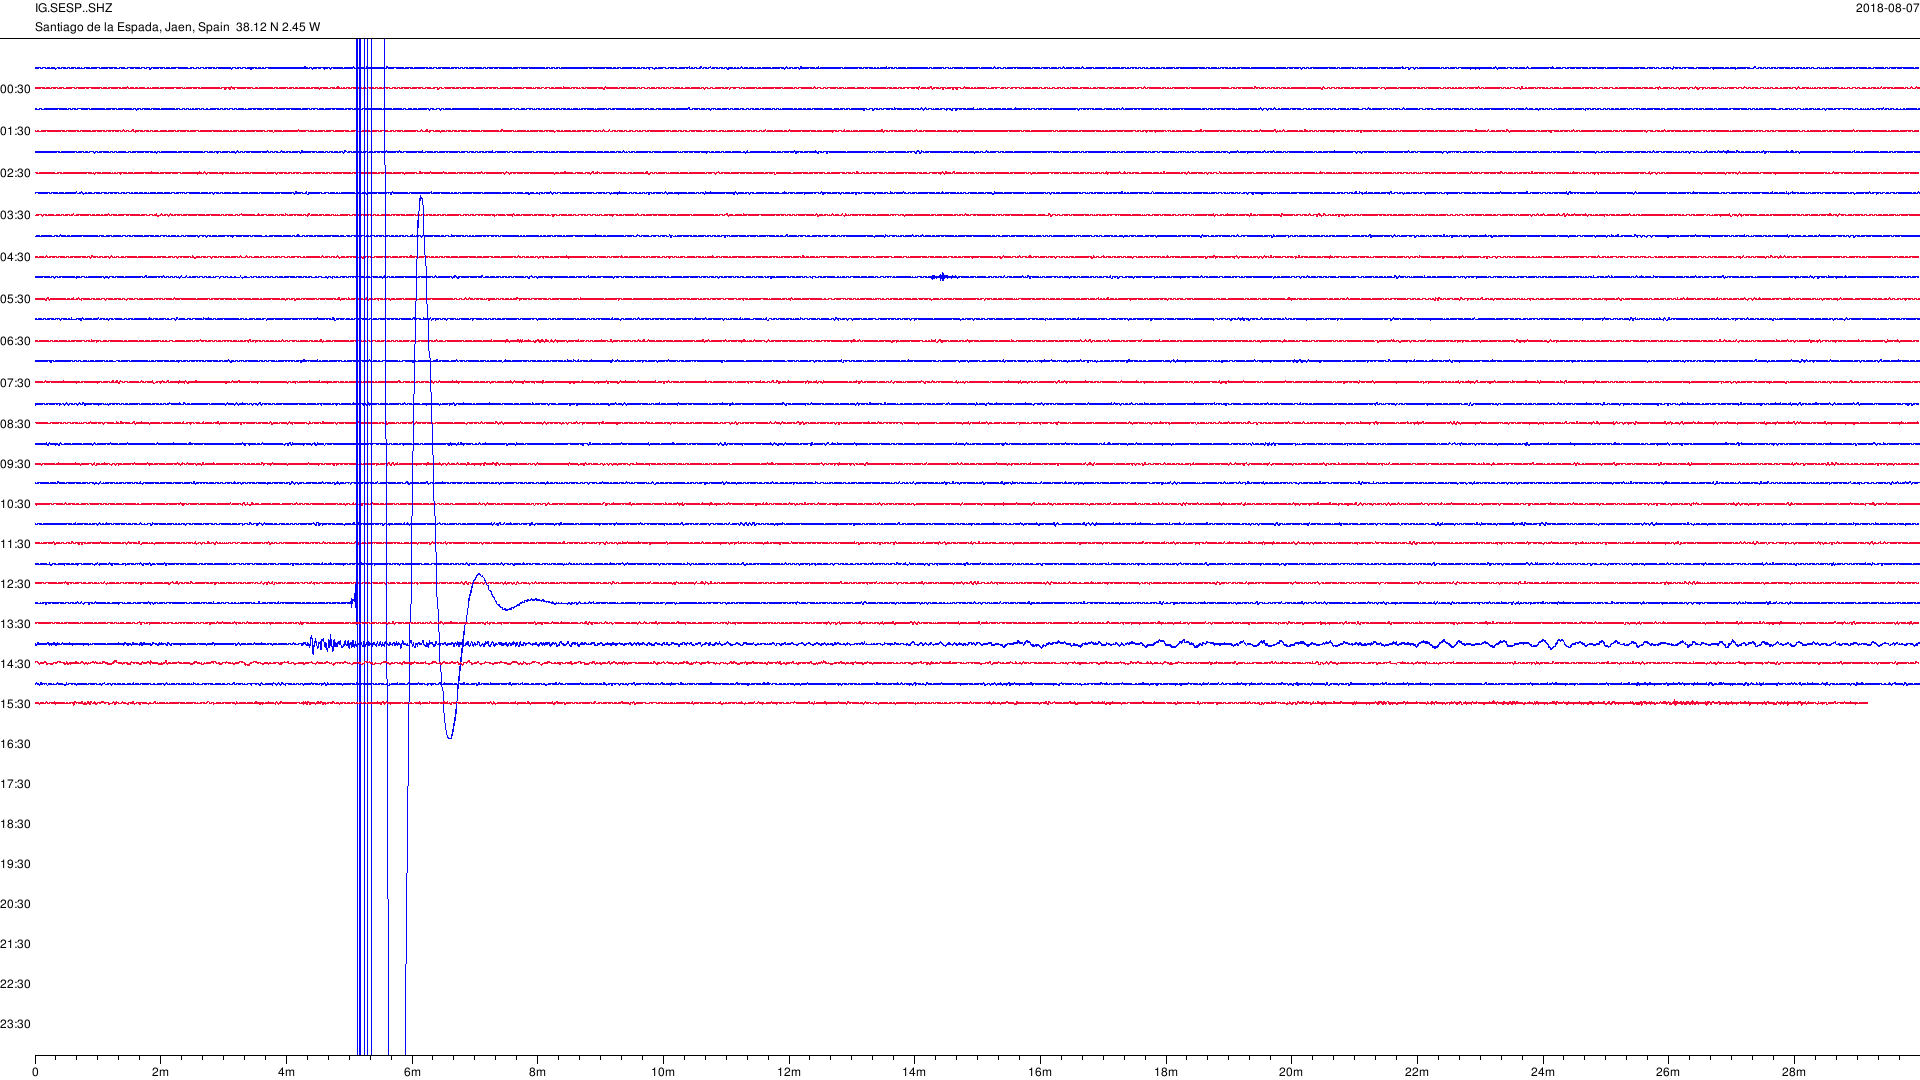The width and height of the screenshot is (1920, 1080).
Task: Click the 08:30 time label
Action: [15, 424]
